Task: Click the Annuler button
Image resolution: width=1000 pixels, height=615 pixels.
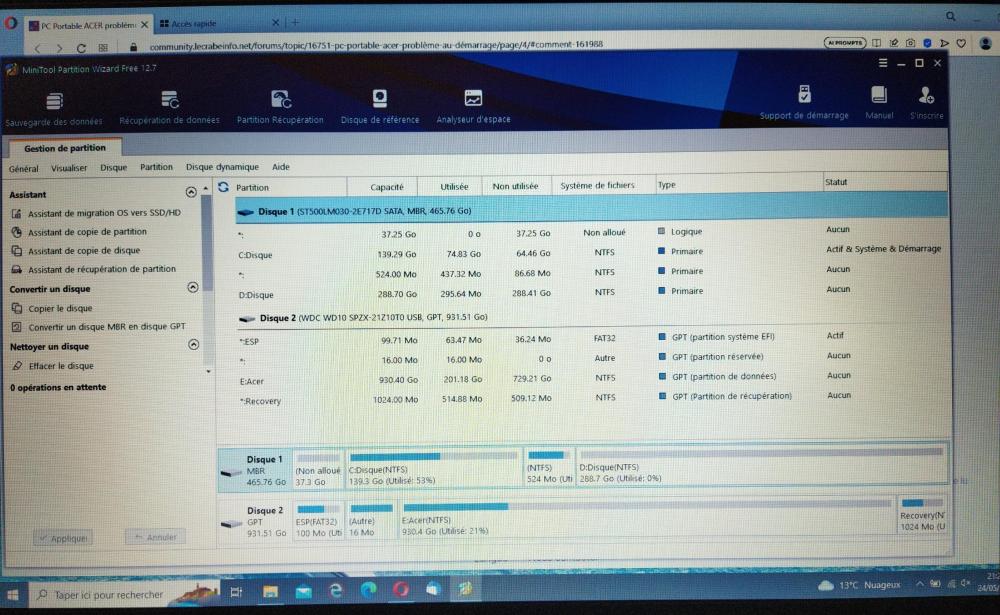Action: pyautogui.click(x=156, y=537)
